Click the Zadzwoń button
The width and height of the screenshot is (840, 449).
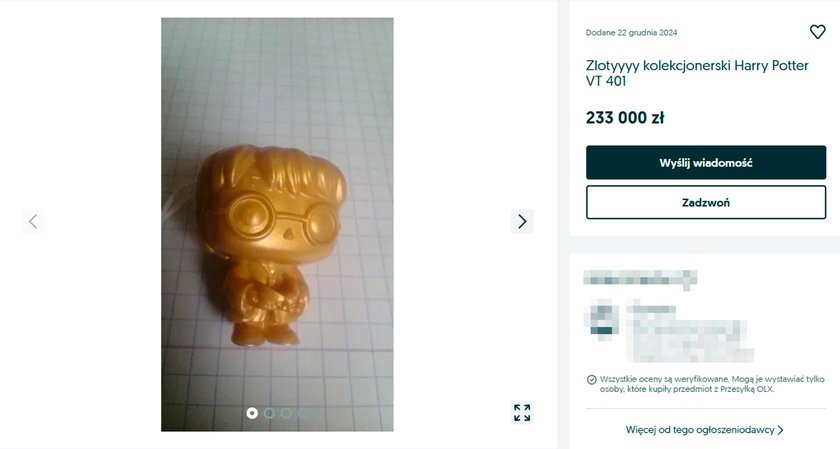tap(706, 203)
